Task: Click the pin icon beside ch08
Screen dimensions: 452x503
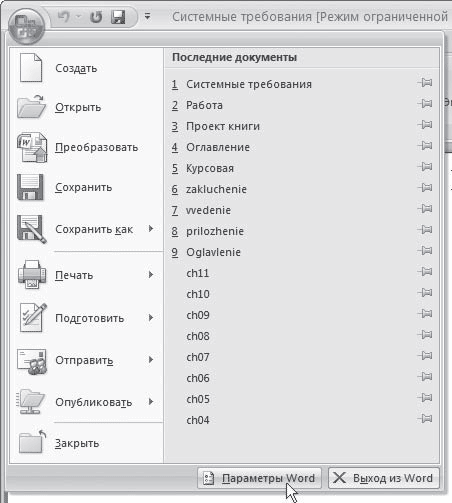Action: point(425,334)
